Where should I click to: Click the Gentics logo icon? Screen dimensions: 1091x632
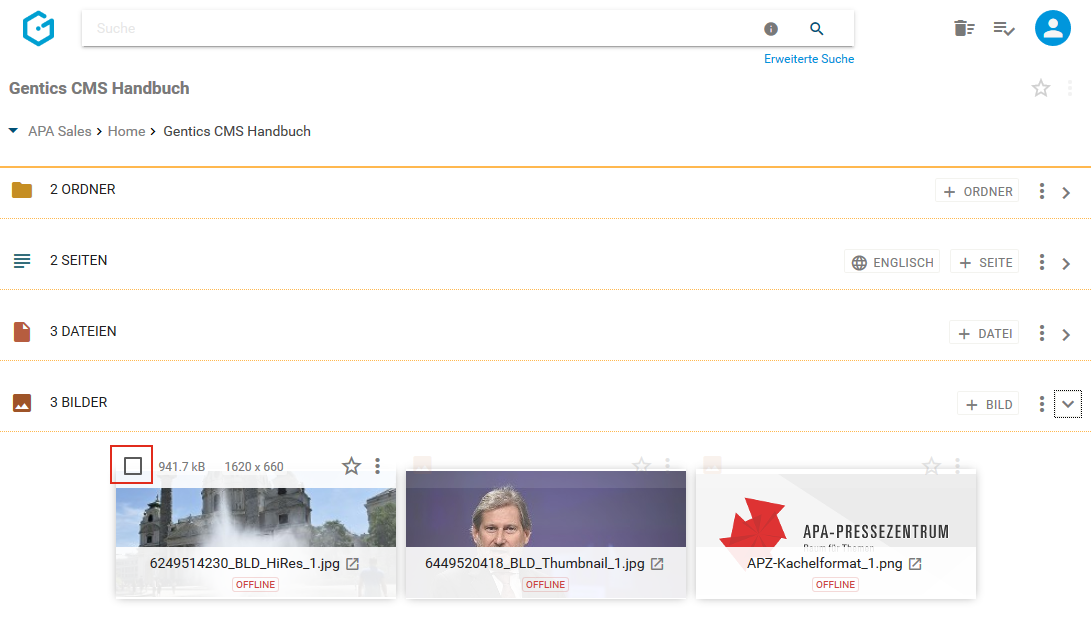tap(38, 29)
